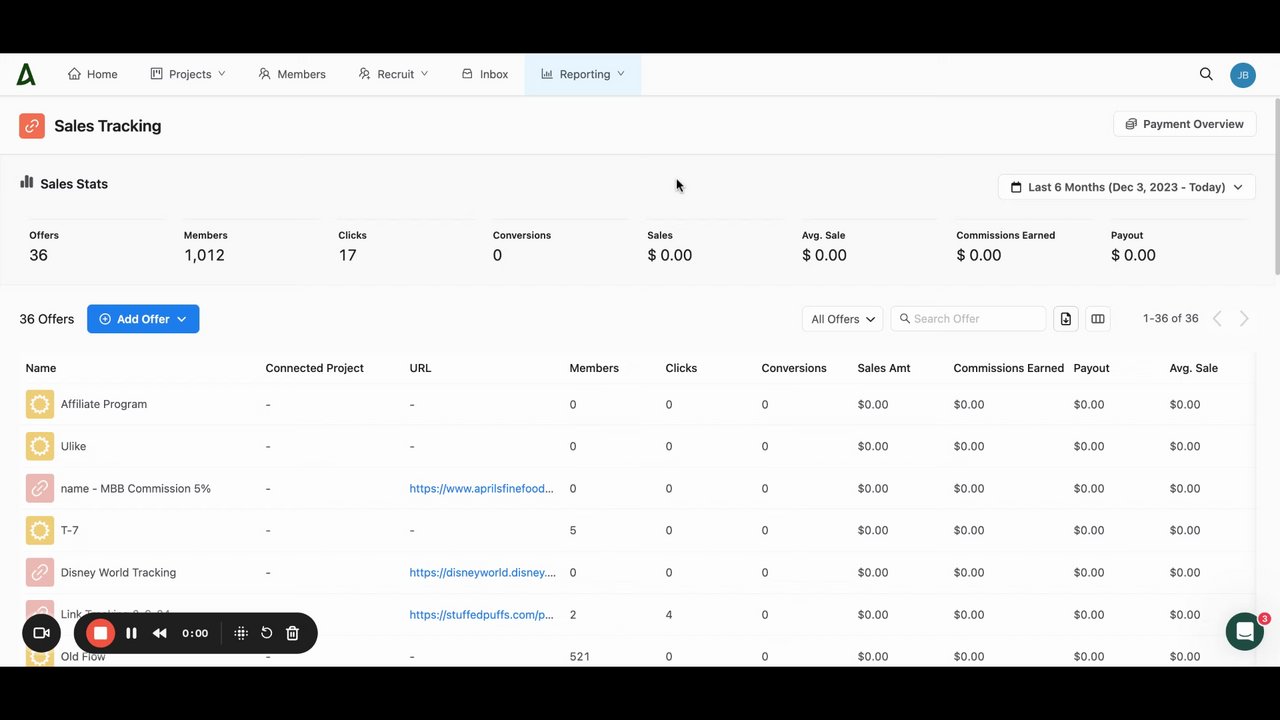Click the Disney World Tracking link icon
This screenshot has width=1280, height=720.
coord(40,572)
